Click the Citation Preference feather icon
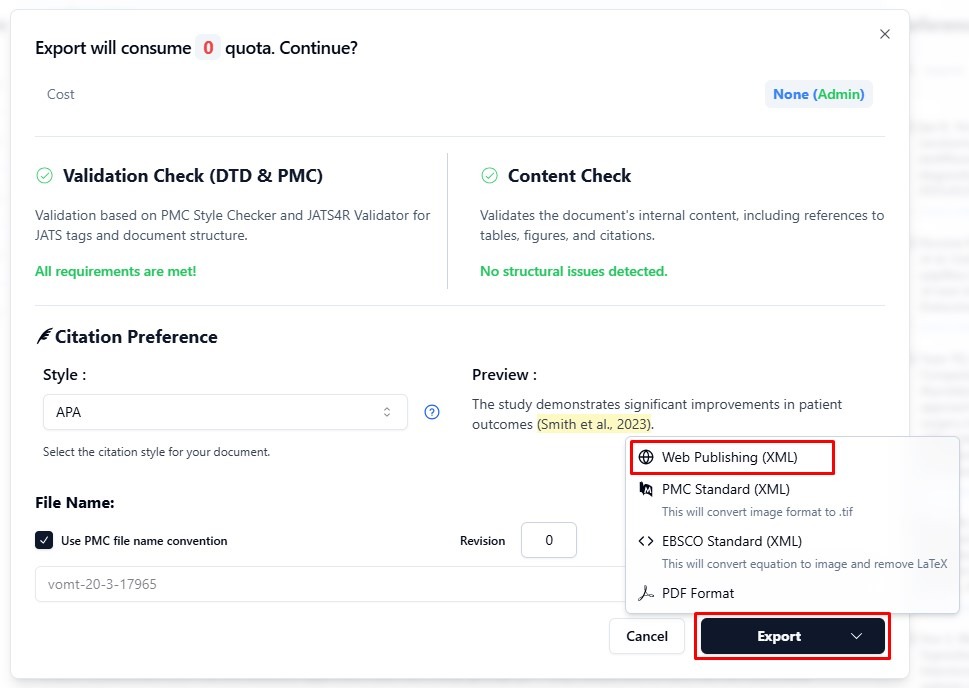The image size is (969, 688). pos(43,337)
